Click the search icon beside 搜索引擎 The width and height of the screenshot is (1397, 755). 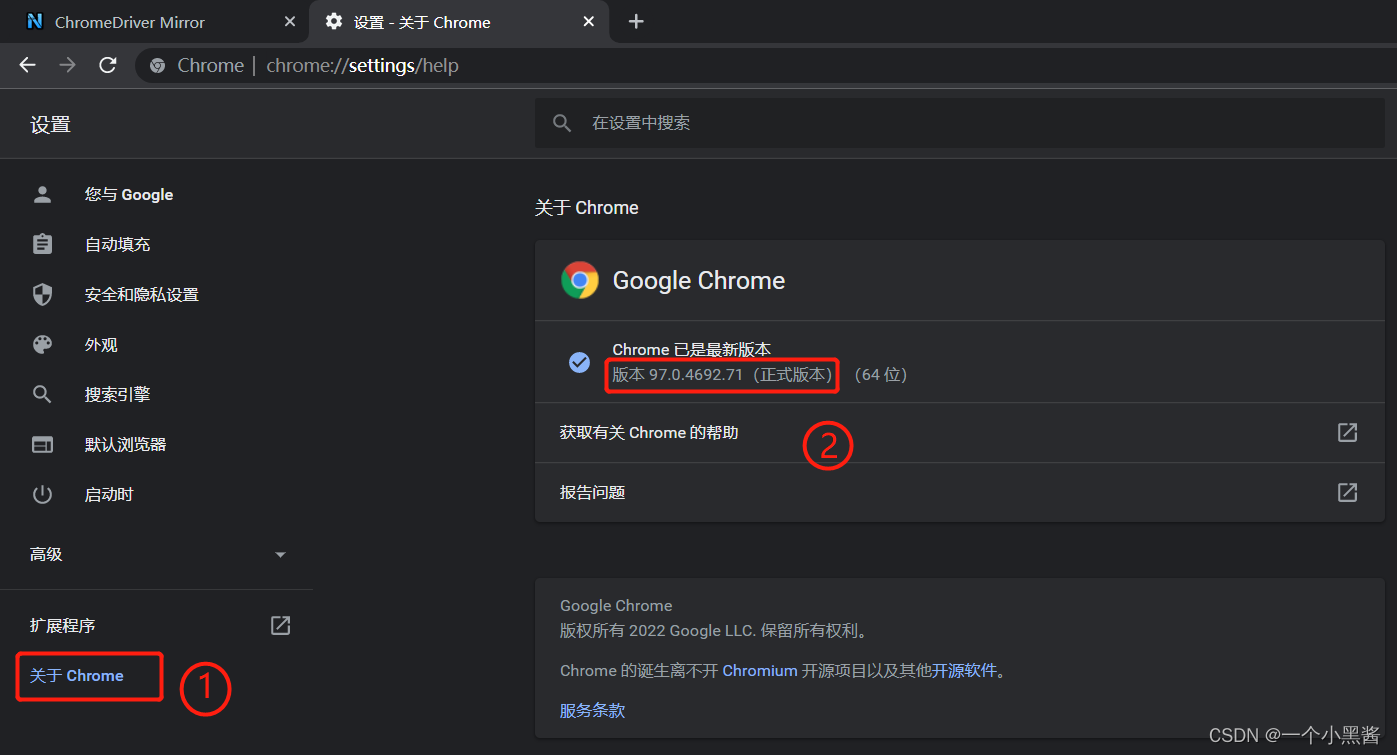42,394
